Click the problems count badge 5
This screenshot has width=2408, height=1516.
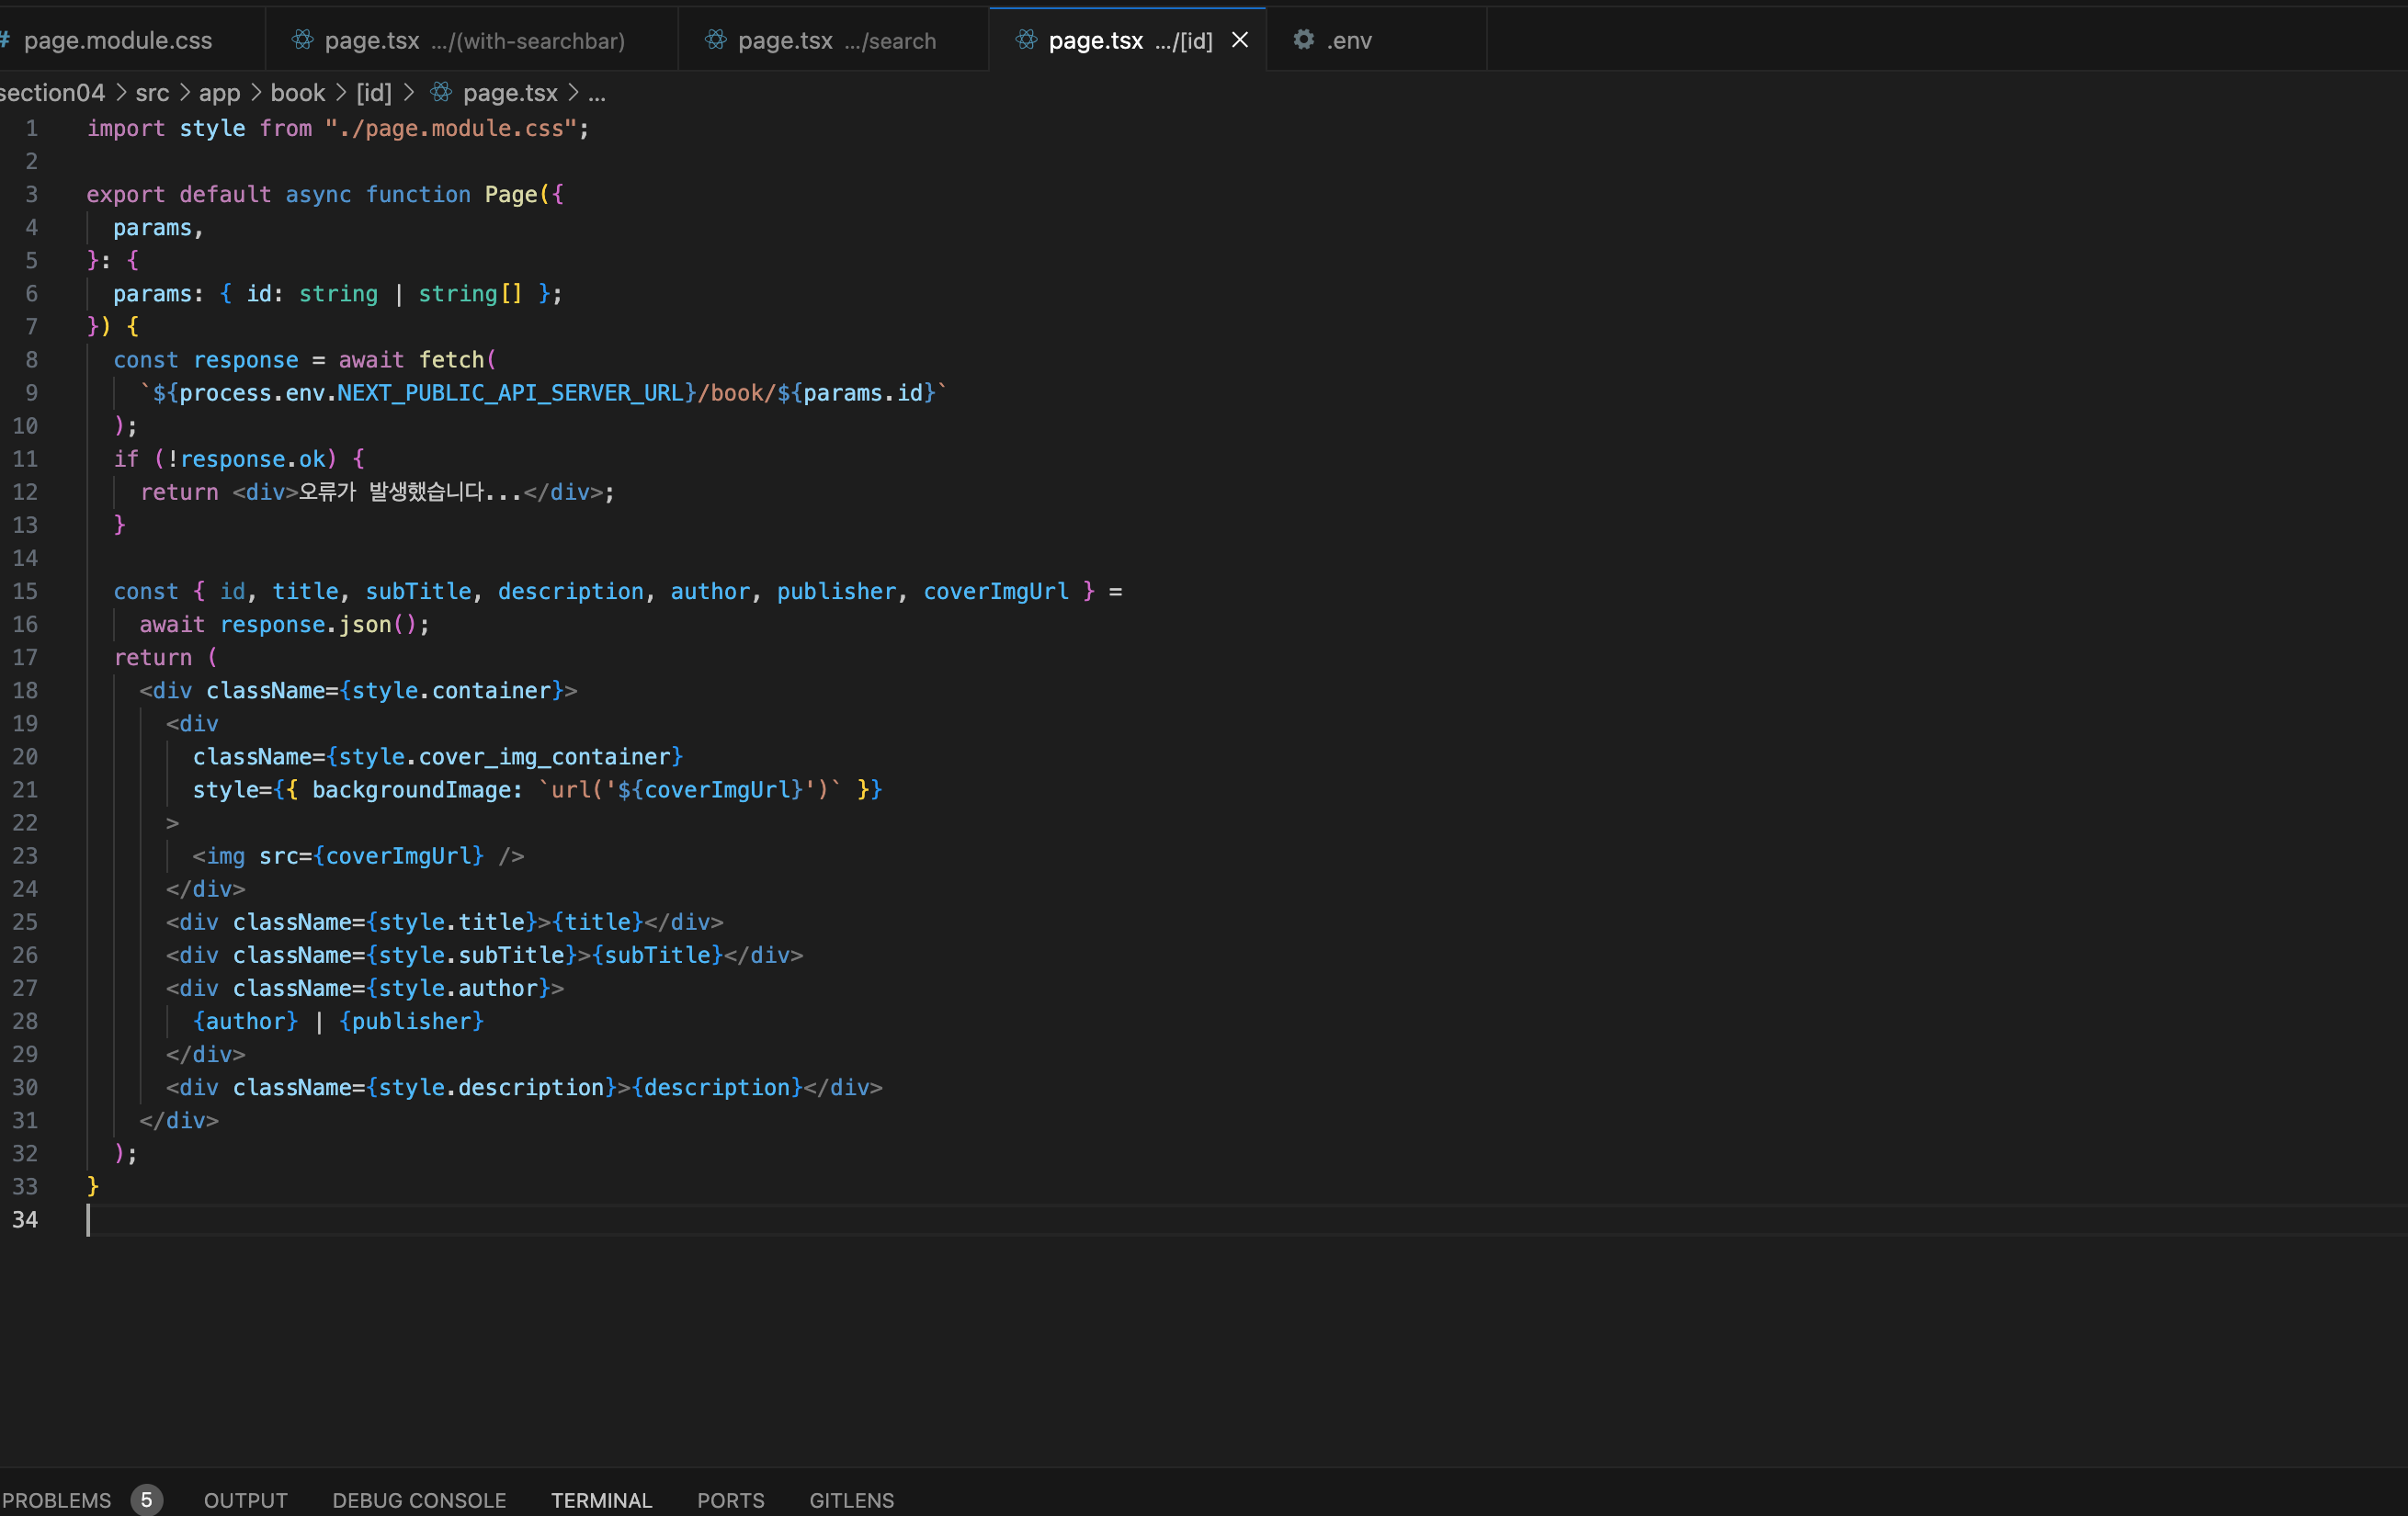click(x=146, y=1500)
